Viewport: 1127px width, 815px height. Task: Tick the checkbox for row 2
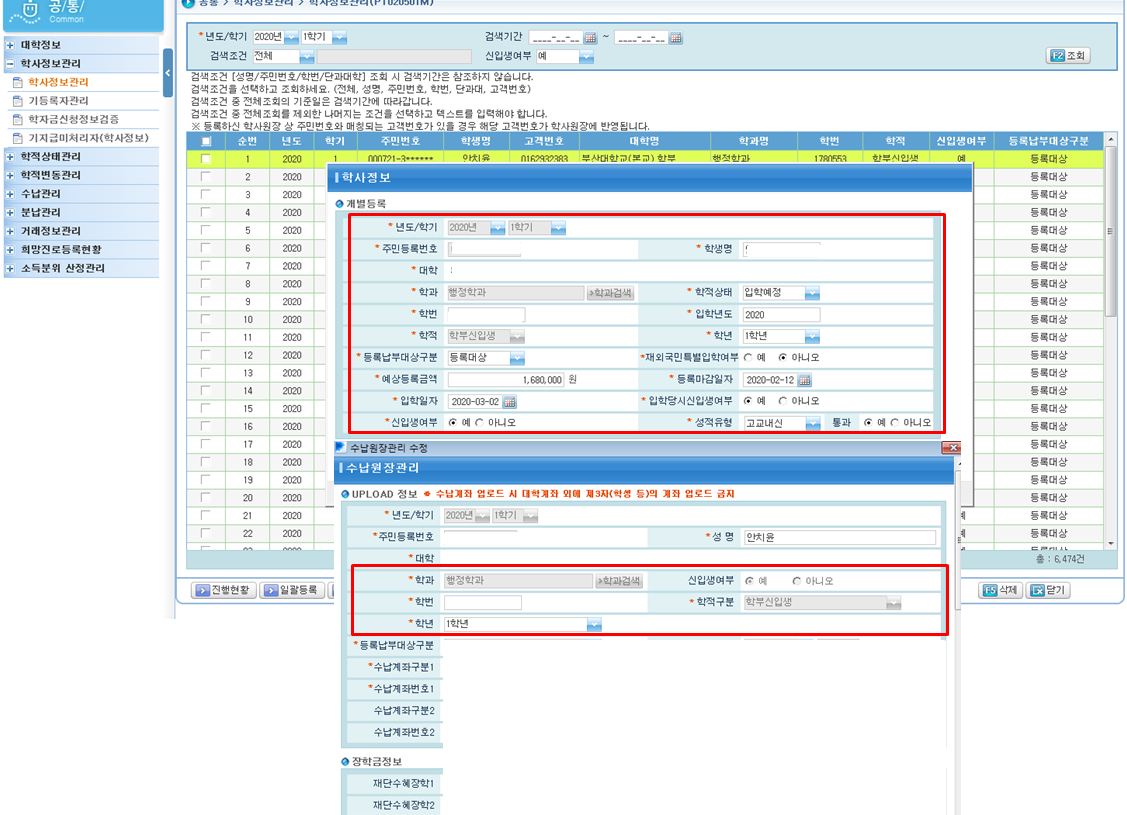tap(206, 177)
